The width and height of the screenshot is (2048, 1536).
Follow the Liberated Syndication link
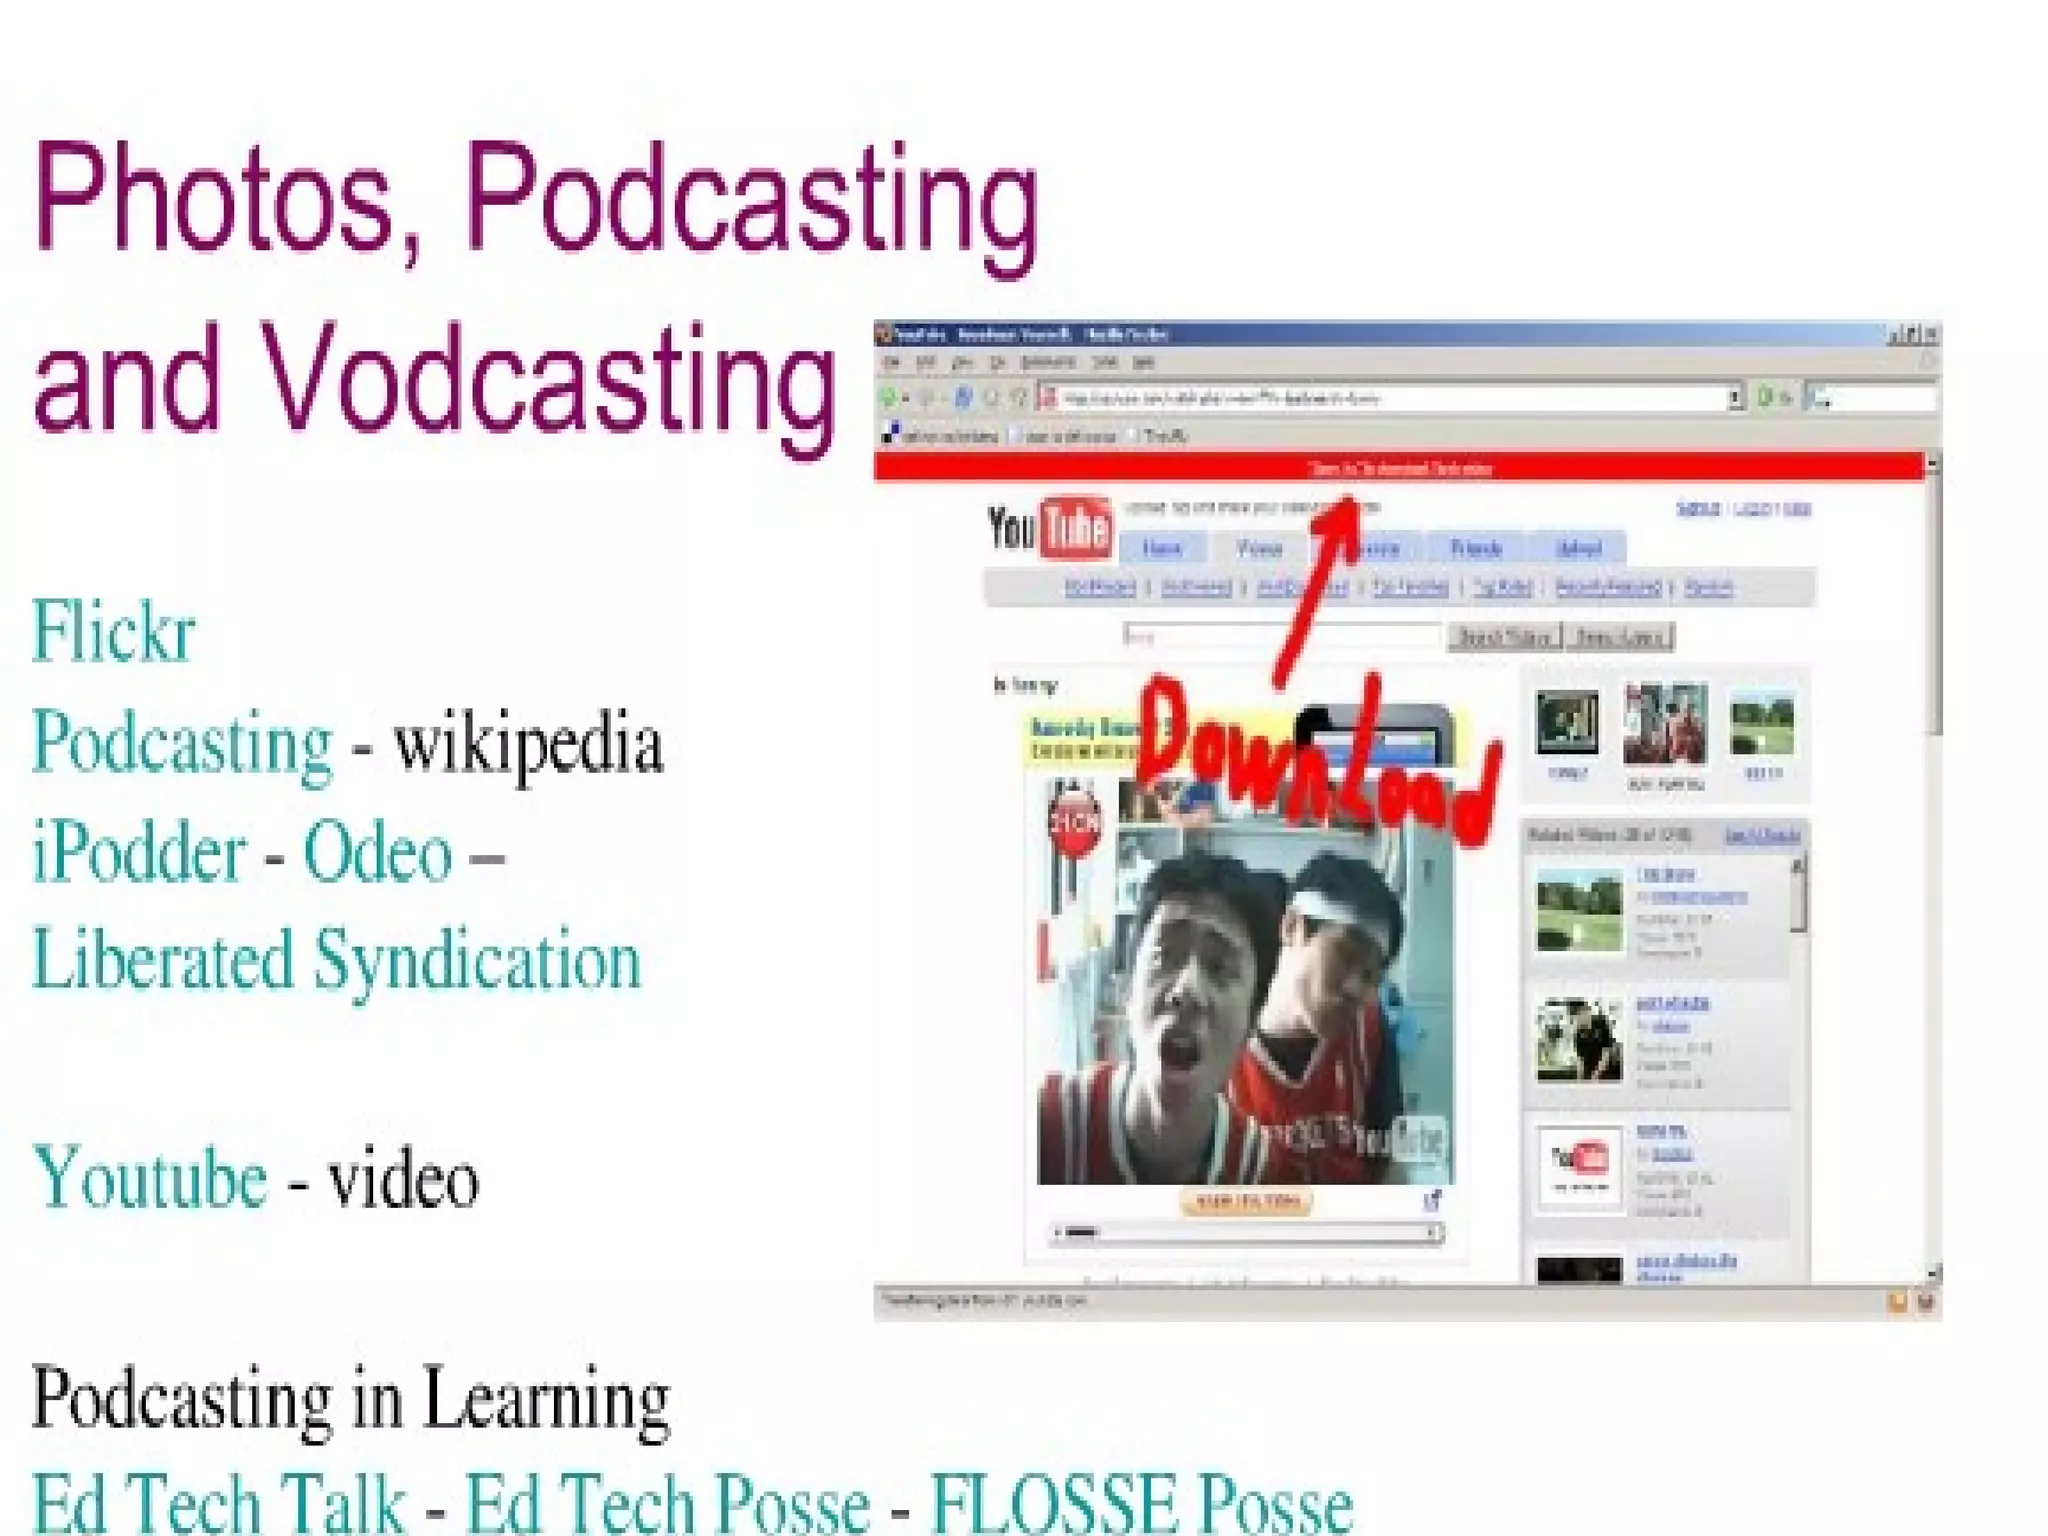(336, 960)
